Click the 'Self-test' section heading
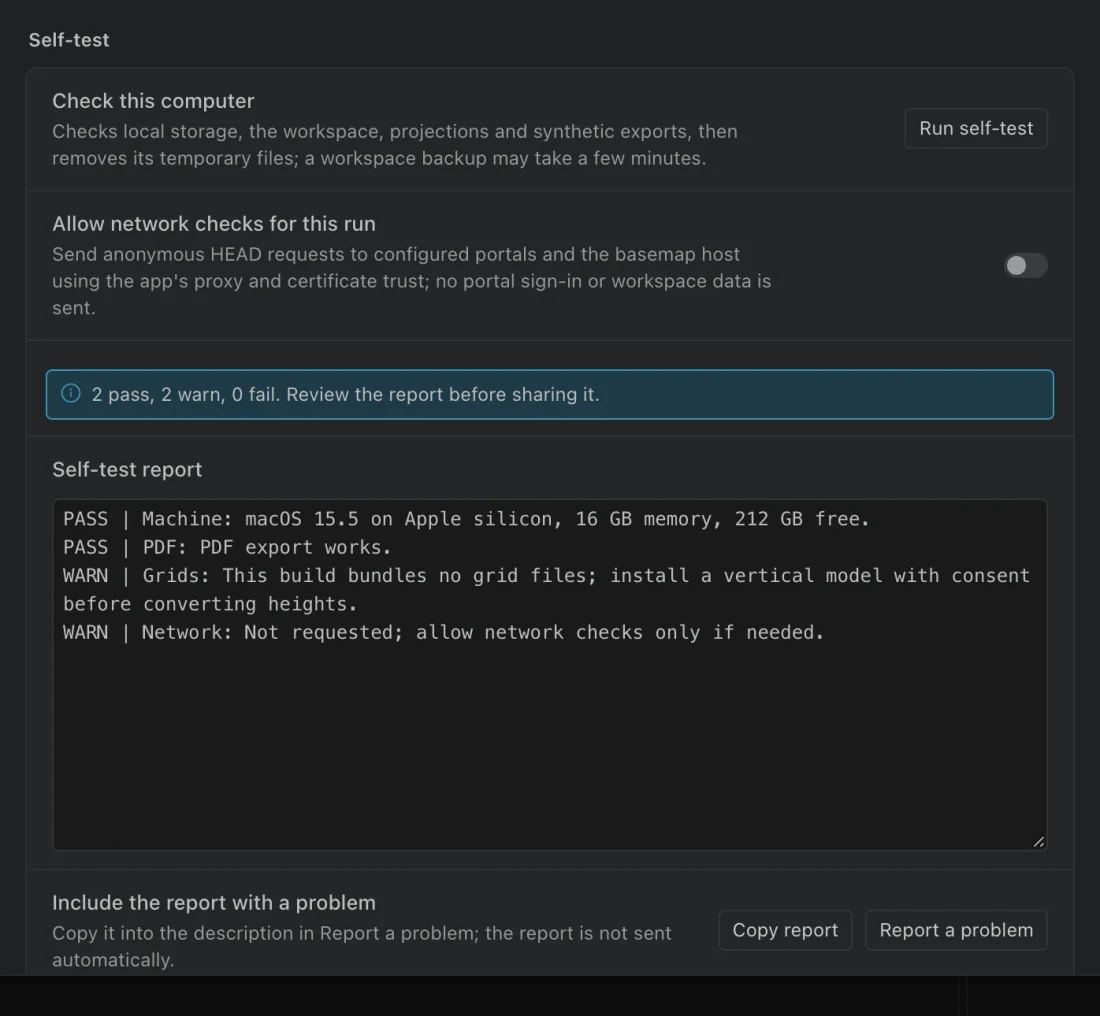 pos(69,40)
